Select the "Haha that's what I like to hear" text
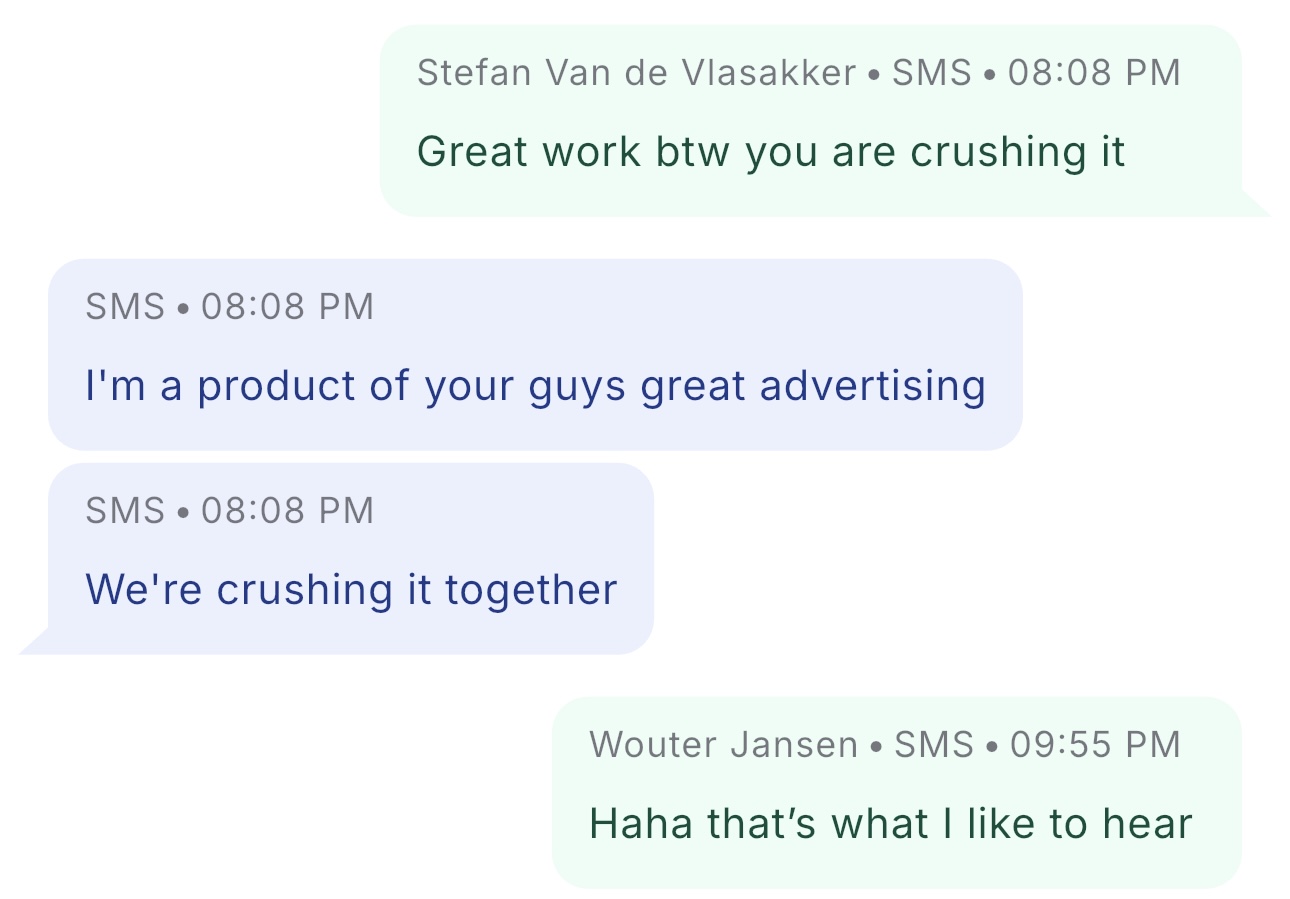Screen dimensions: 1290x899 890,824
